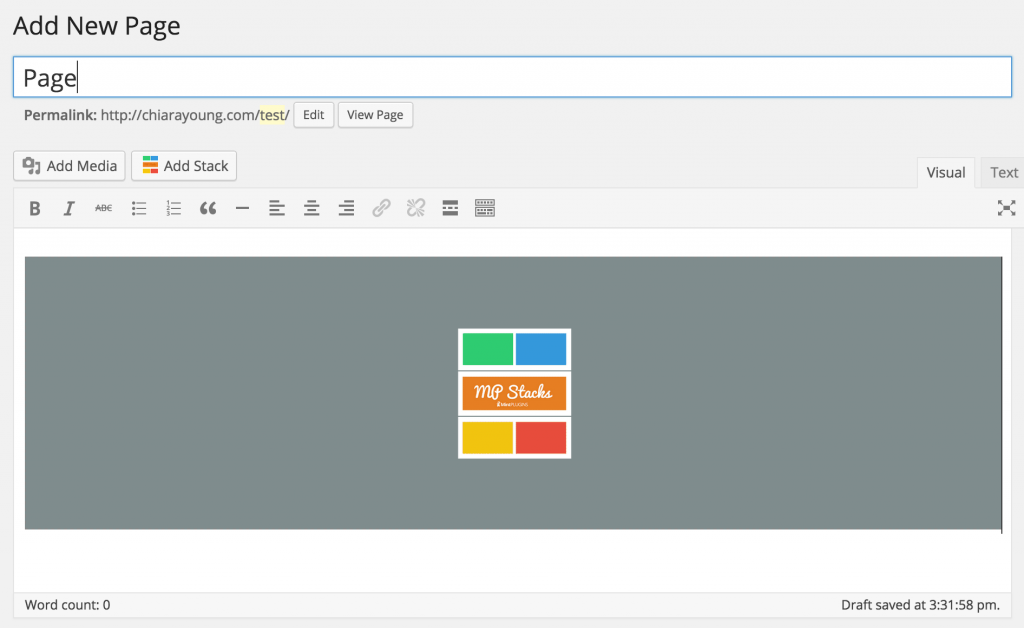Click the 'Draft saved at 3:31:58 pm.' text
This screenshot has width=1024, height=628.
(x=920, y=605)
